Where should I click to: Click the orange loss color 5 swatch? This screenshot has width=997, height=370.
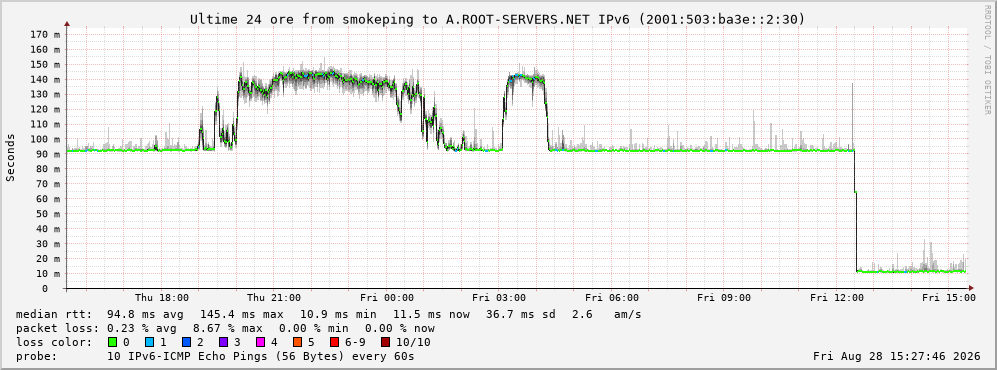(x=296, y=343)
